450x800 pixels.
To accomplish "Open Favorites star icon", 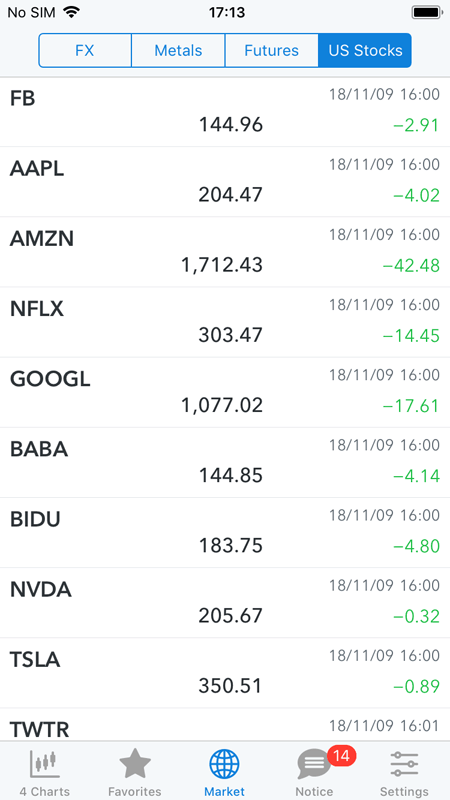I will pos(135,764).
